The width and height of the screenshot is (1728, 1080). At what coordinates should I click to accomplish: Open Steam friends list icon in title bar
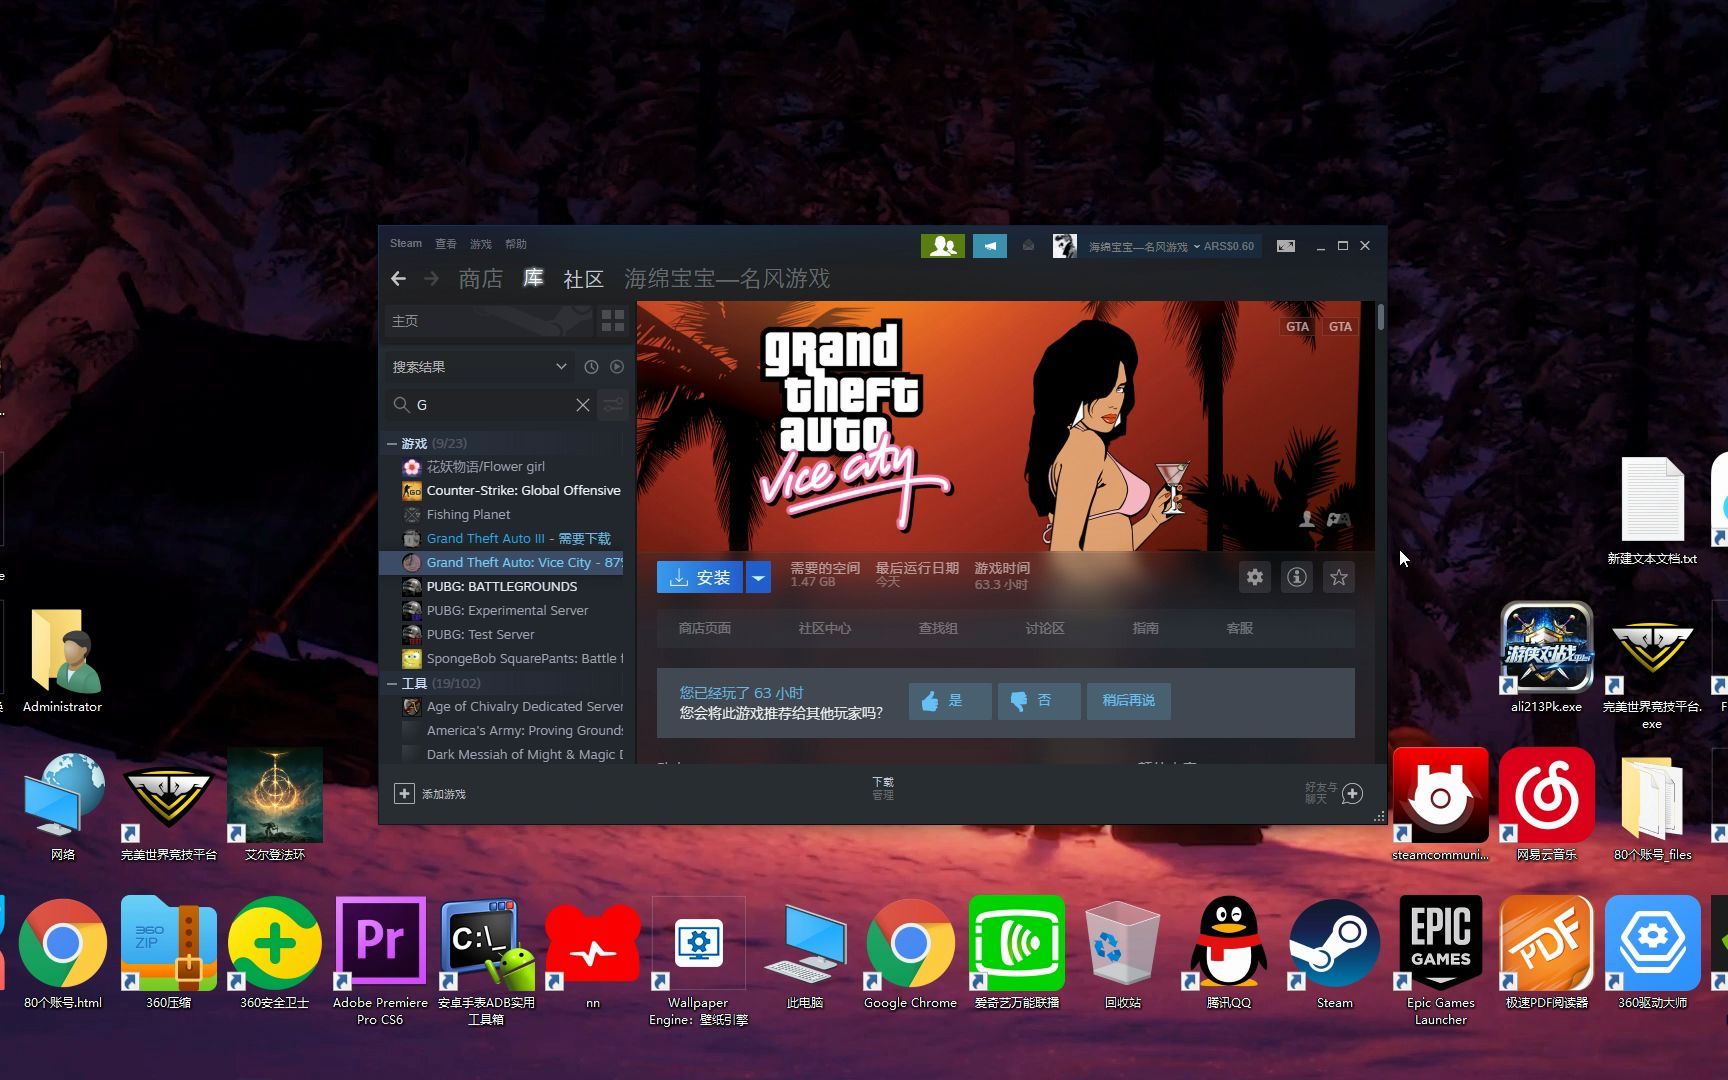pos(942,246)
